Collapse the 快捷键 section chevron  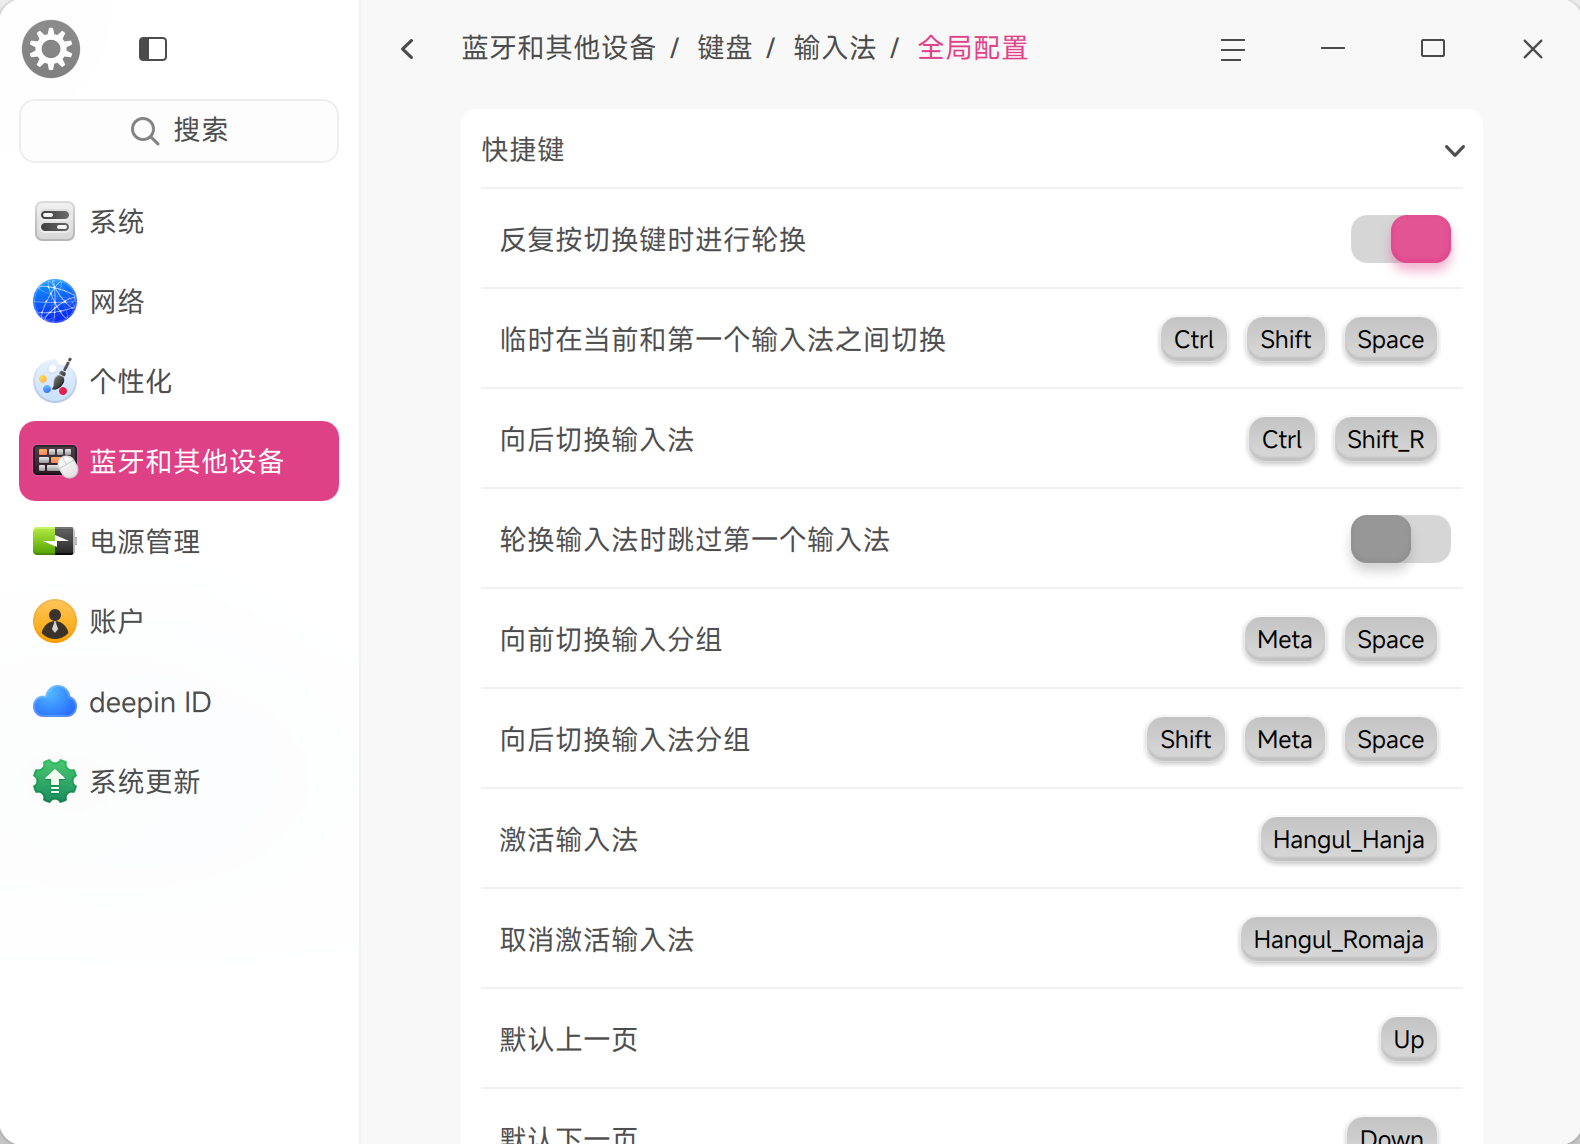1454,151
